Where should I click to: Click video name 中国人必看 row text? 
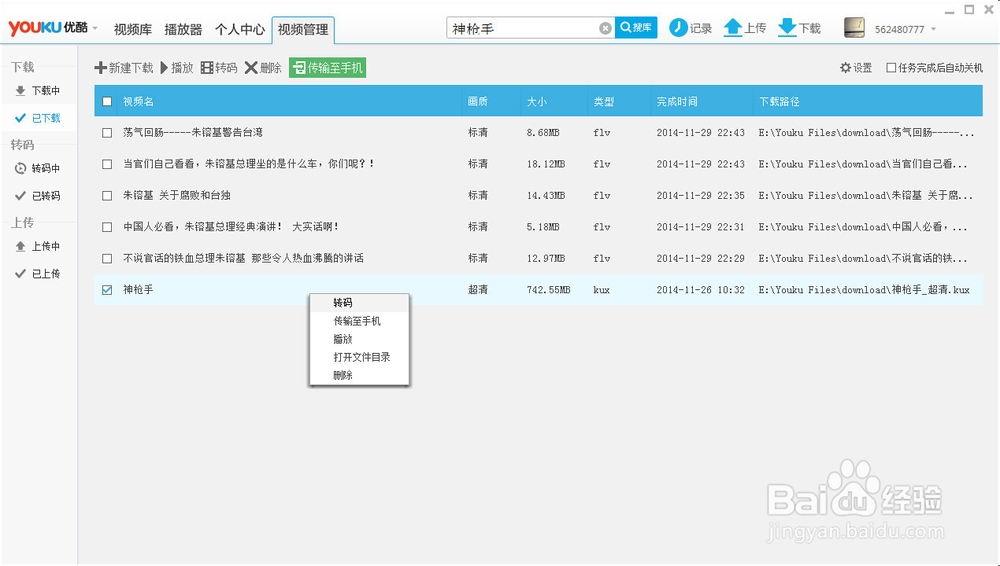click(231, 227)
